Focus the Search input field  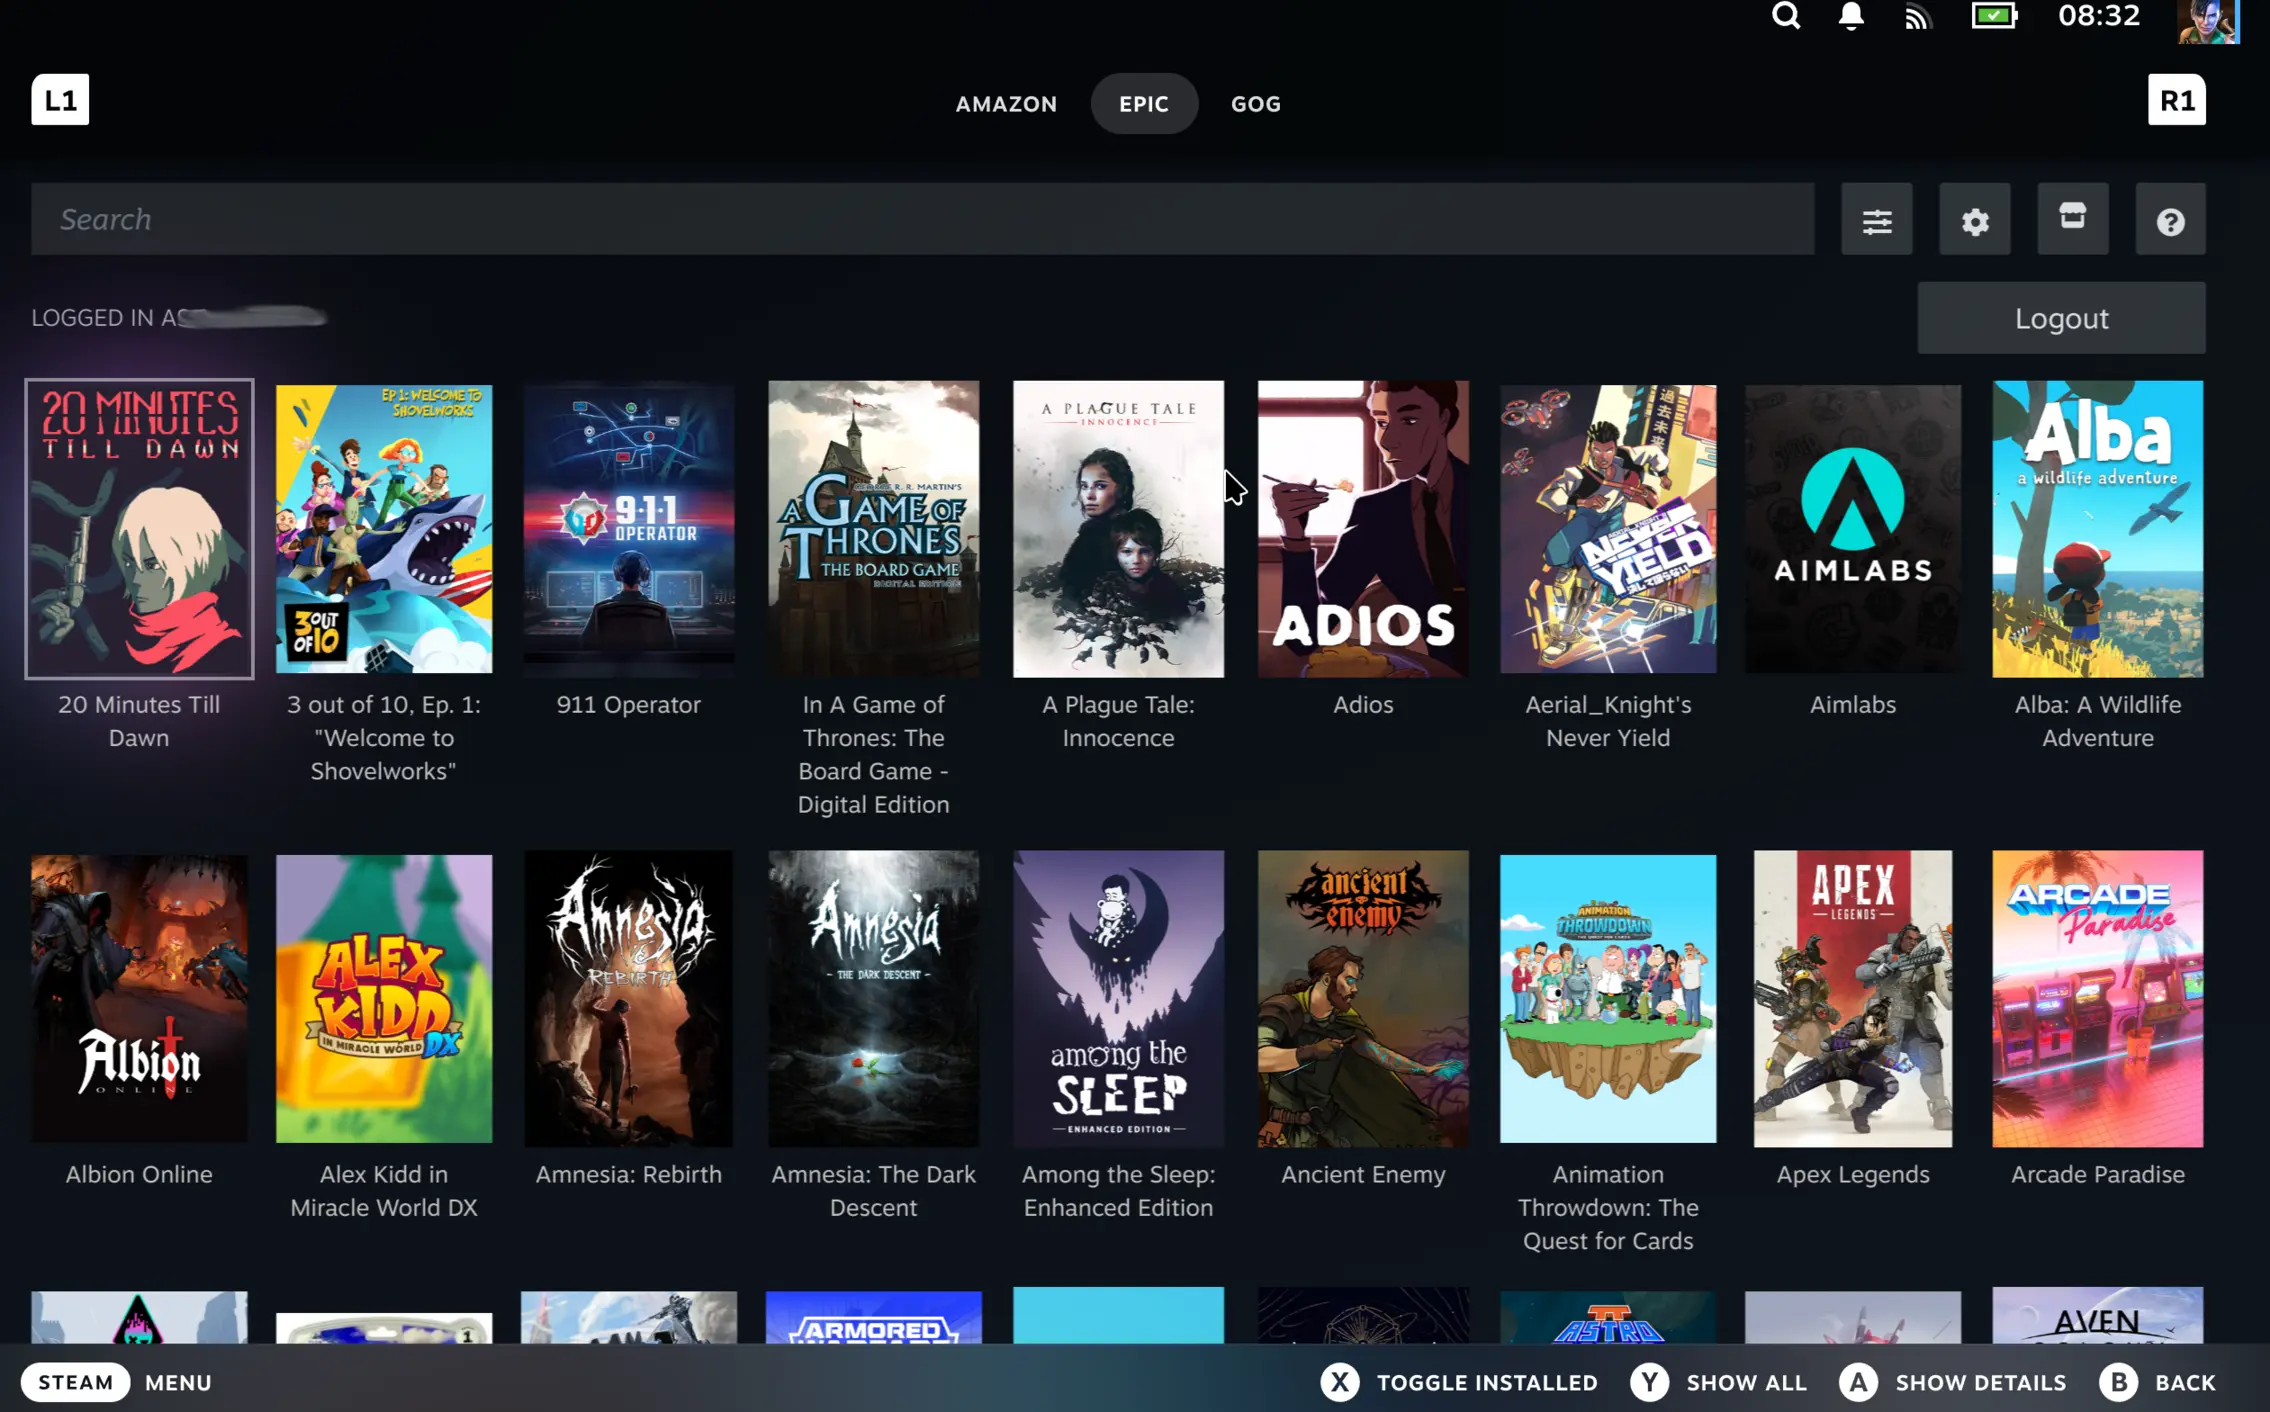tap(920, 219)
